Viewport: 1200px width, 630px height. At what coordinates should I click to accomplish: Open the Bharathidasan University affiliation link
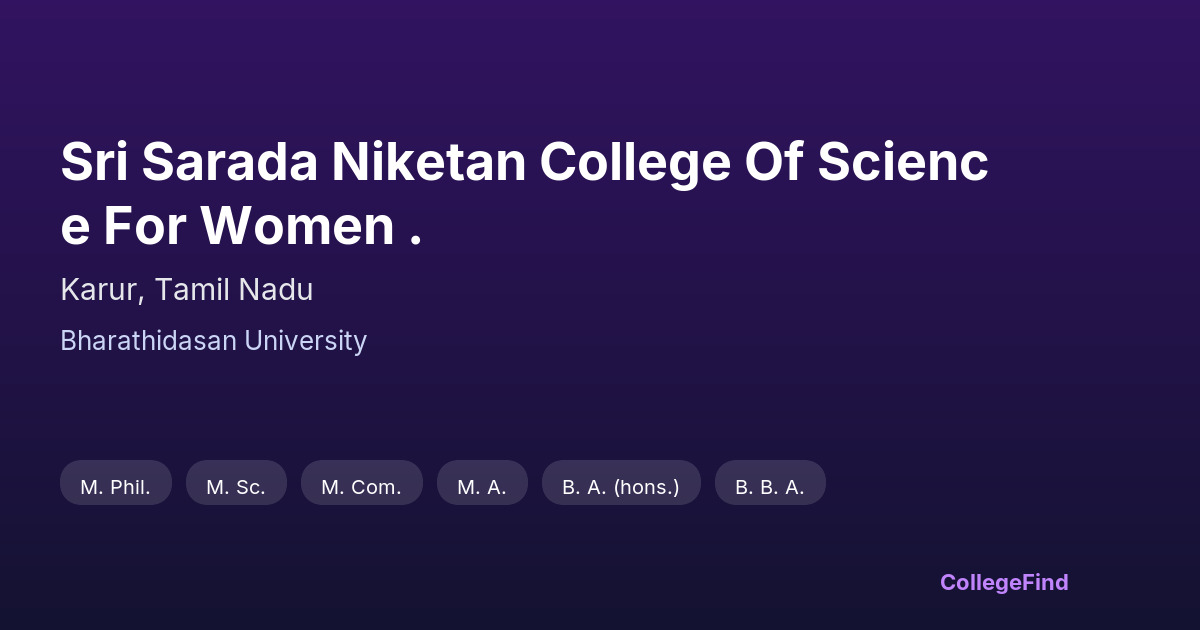213,341
